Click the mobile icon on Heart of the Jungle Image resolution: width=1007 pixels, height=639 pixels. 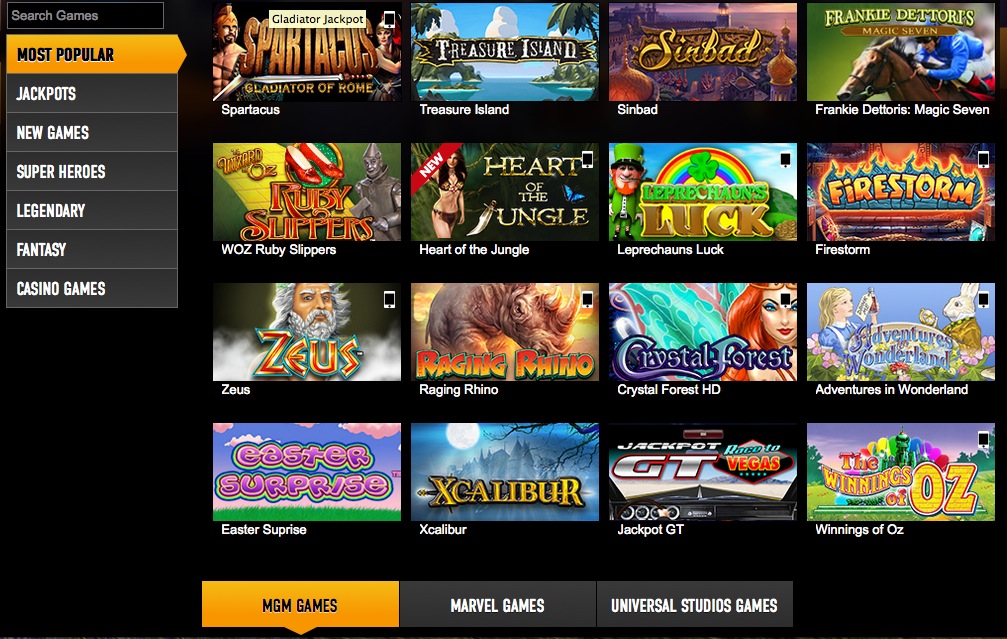[x=587, y=160]
